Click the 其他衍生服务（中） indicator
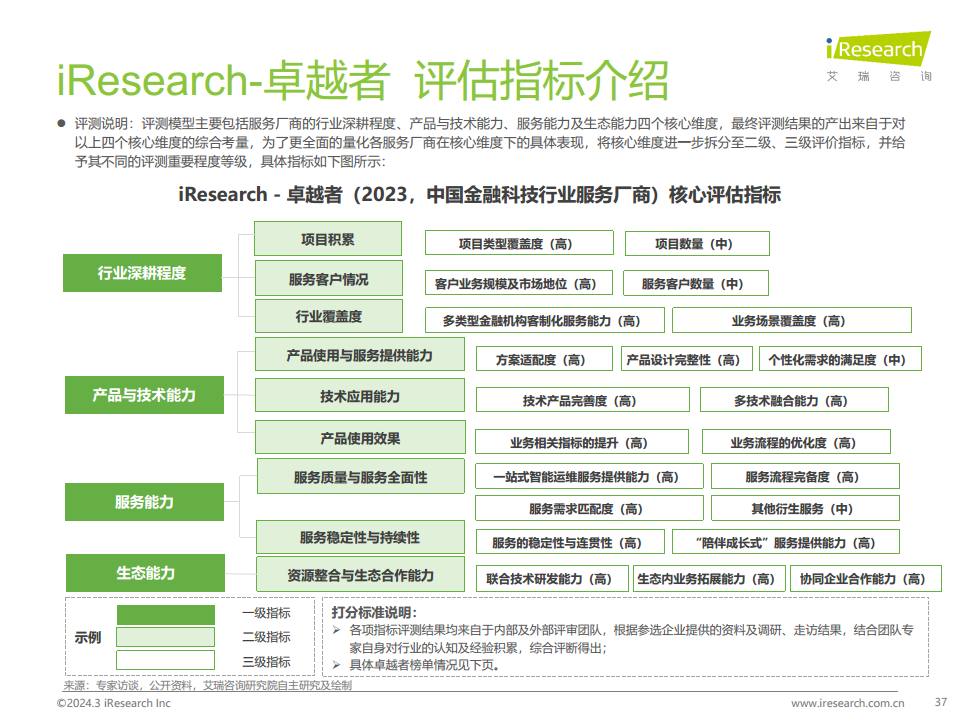Viewport: 960px width, 720px height. tap(804, 509)
